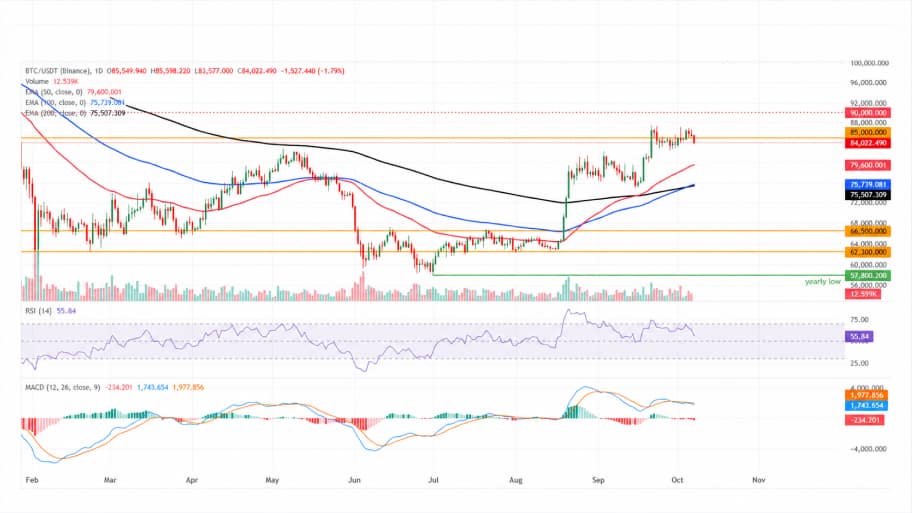Click the 25.00 RSI axis label
The width and height of the screenshot is (912, 513).
859,364
